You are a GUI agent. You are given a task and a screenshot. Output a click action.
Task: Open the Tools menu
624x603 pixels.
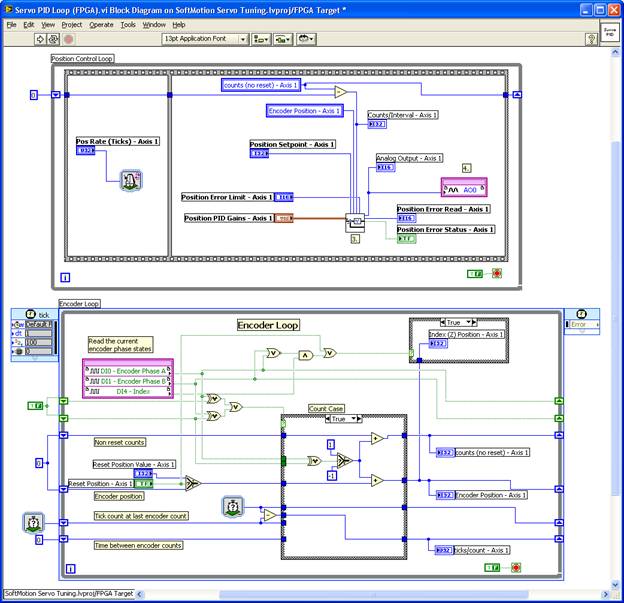[x=128, y=24]
